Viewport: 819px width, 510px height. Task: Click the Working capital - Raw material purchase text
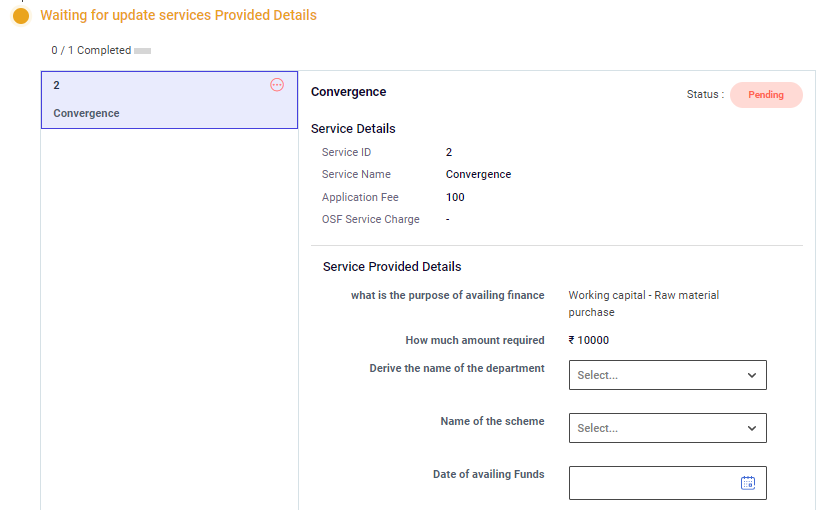[643, 304]
